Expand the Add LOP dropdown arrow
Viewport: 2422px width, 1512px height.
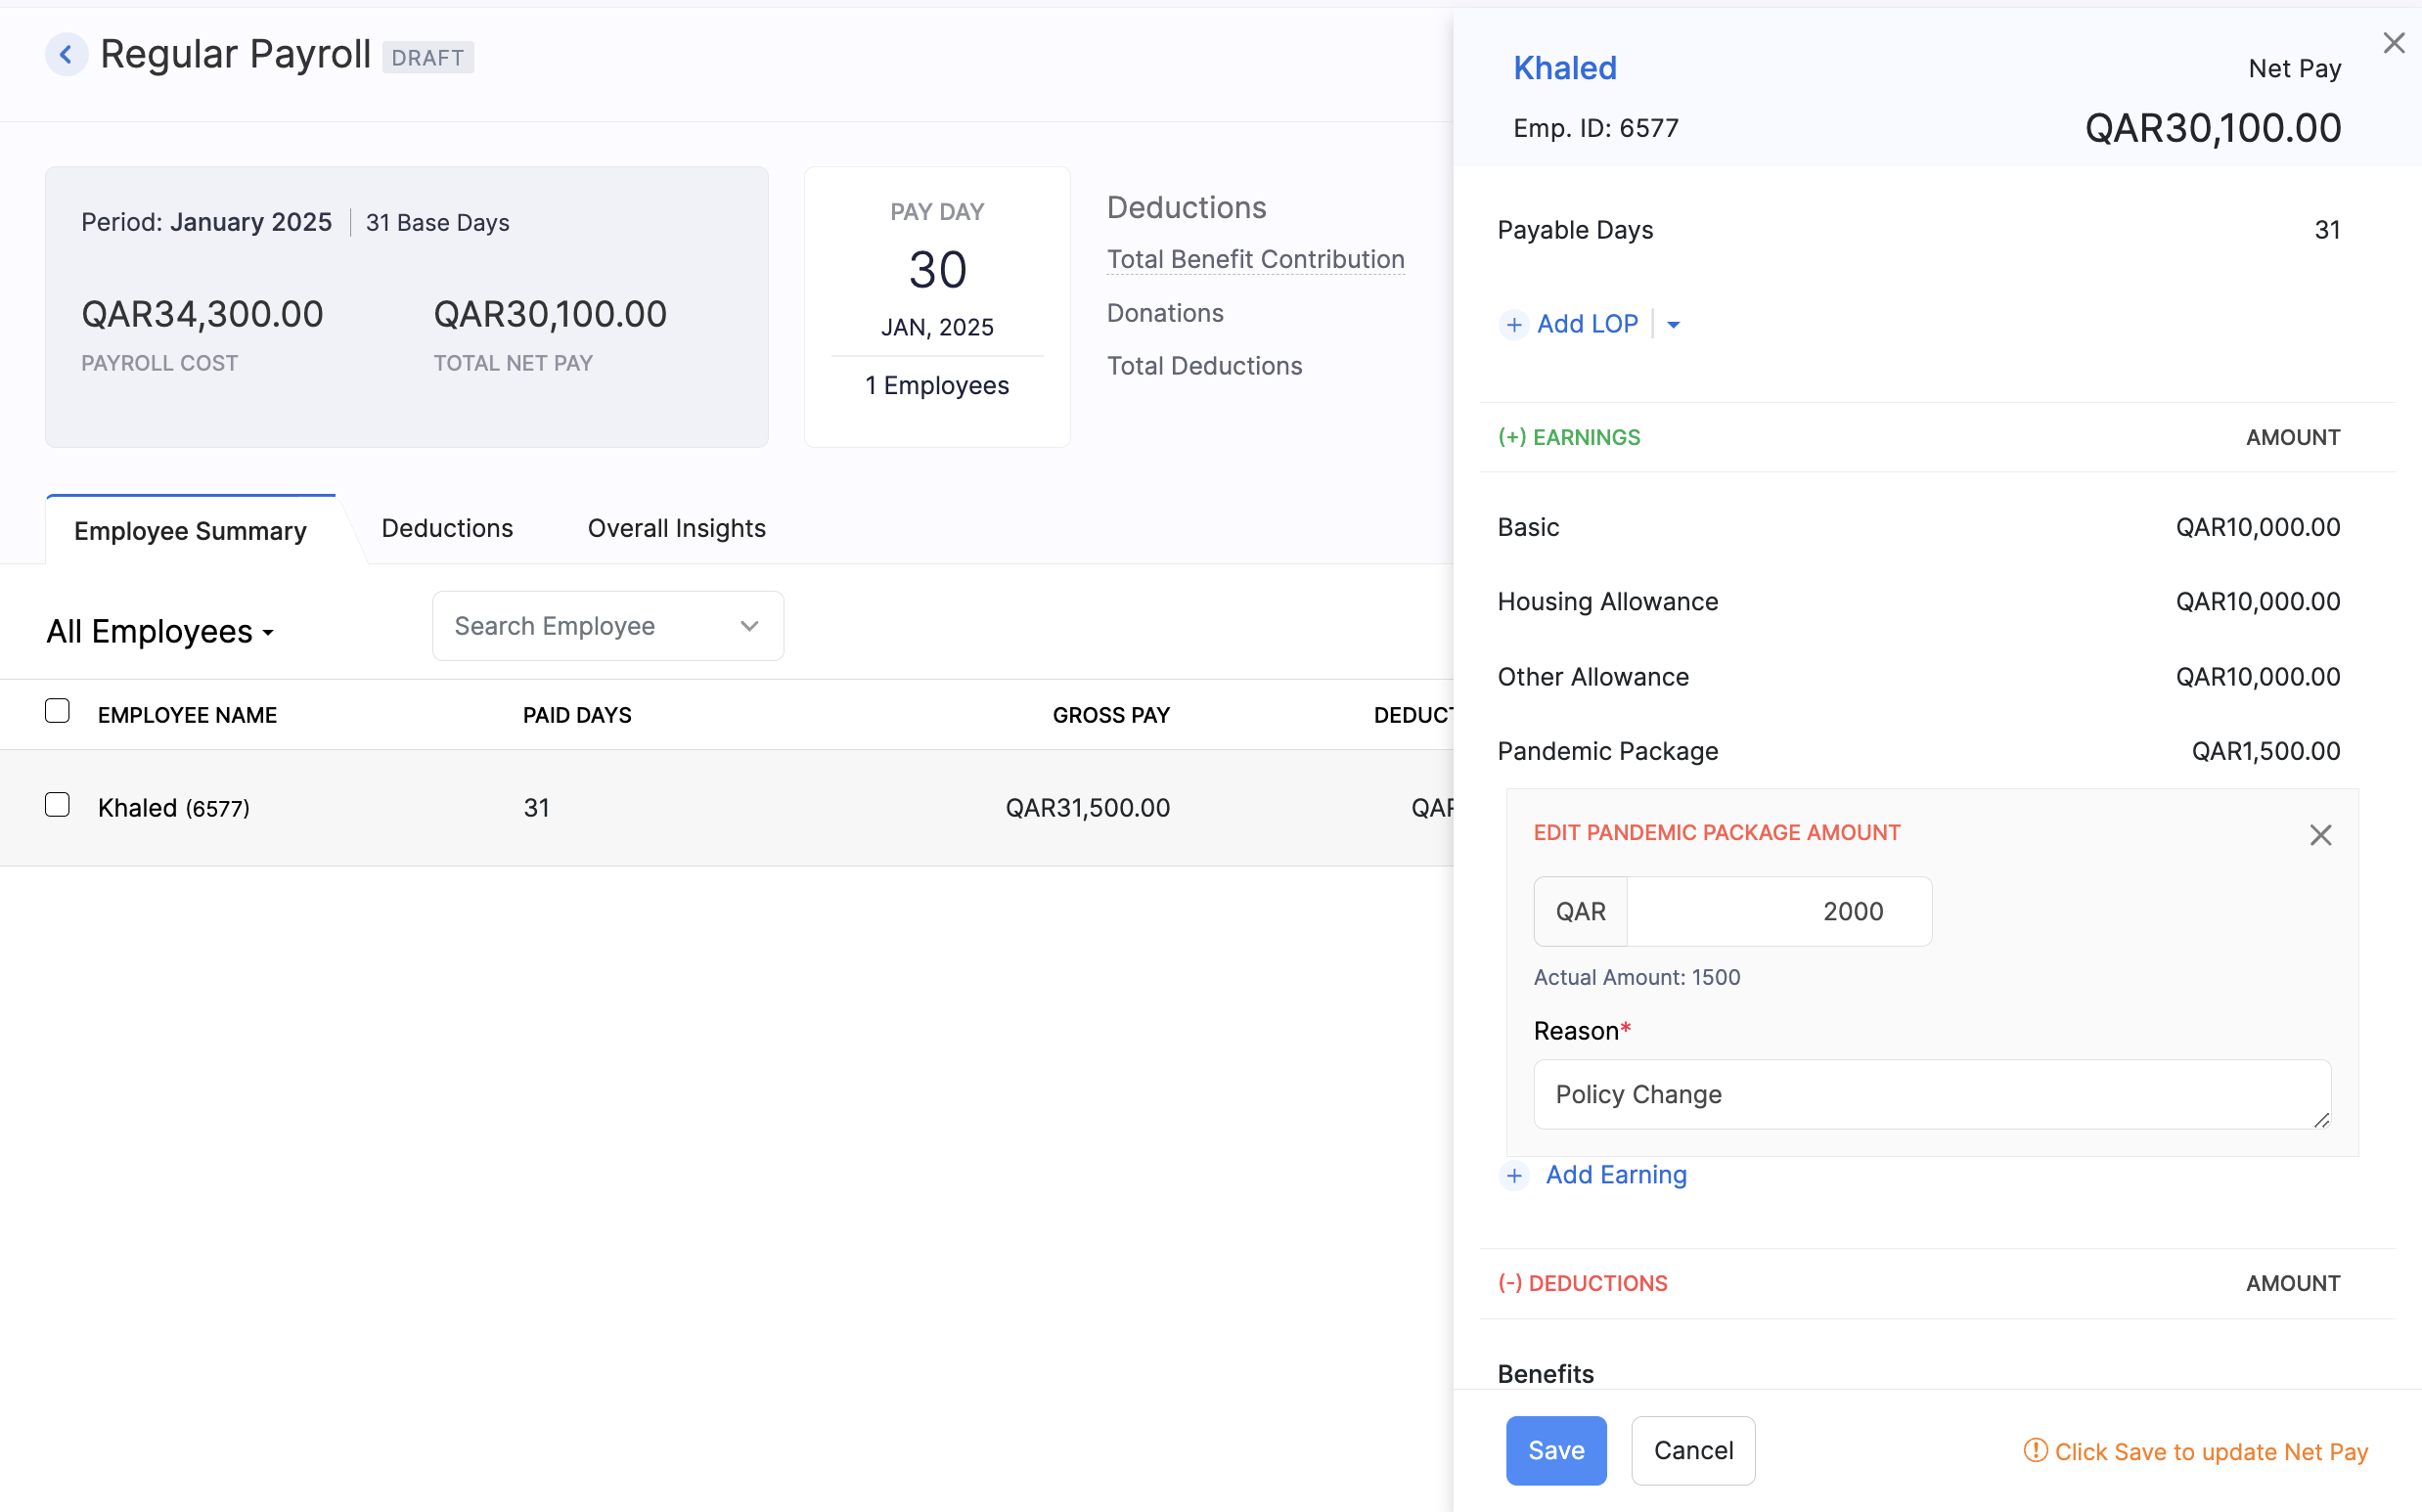point(1674,324)
